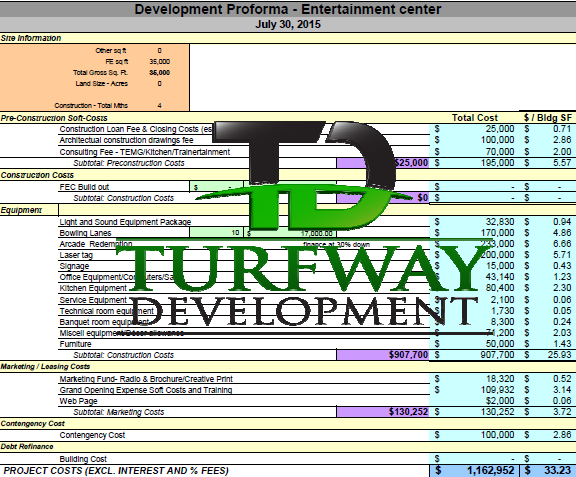Select the Contengency Cost amount 100,000

497,435
